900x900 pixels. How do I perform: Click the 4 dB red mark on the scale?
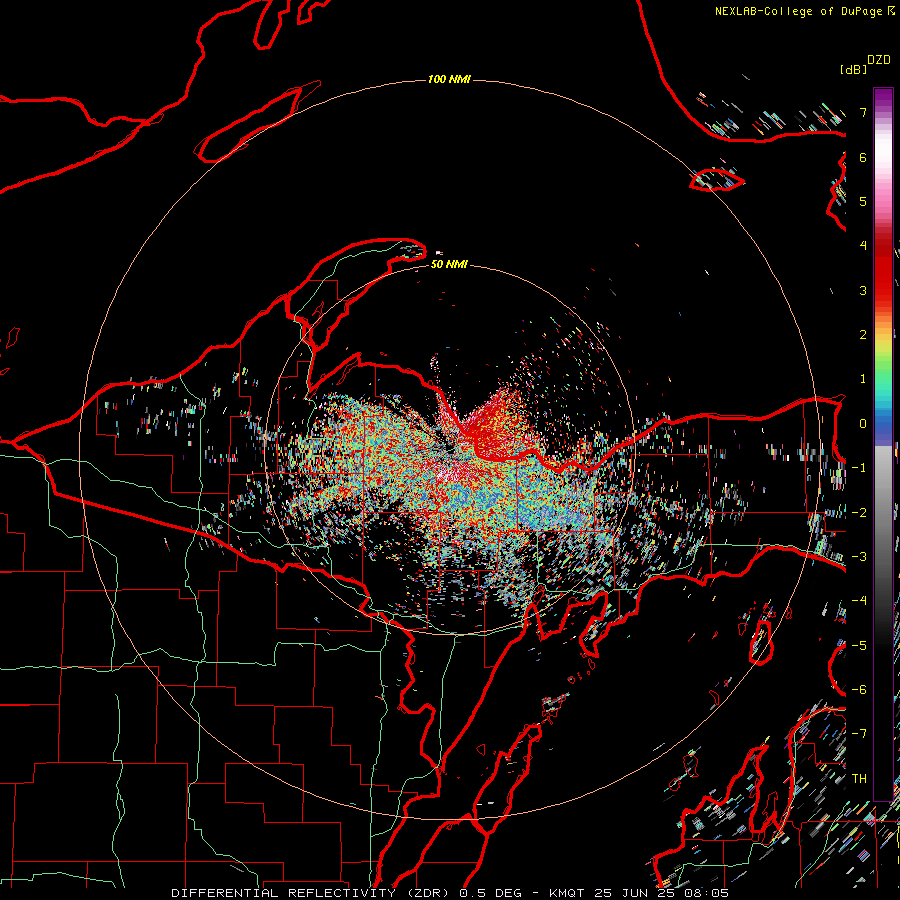pyautogui.click(x=863, y=246)
